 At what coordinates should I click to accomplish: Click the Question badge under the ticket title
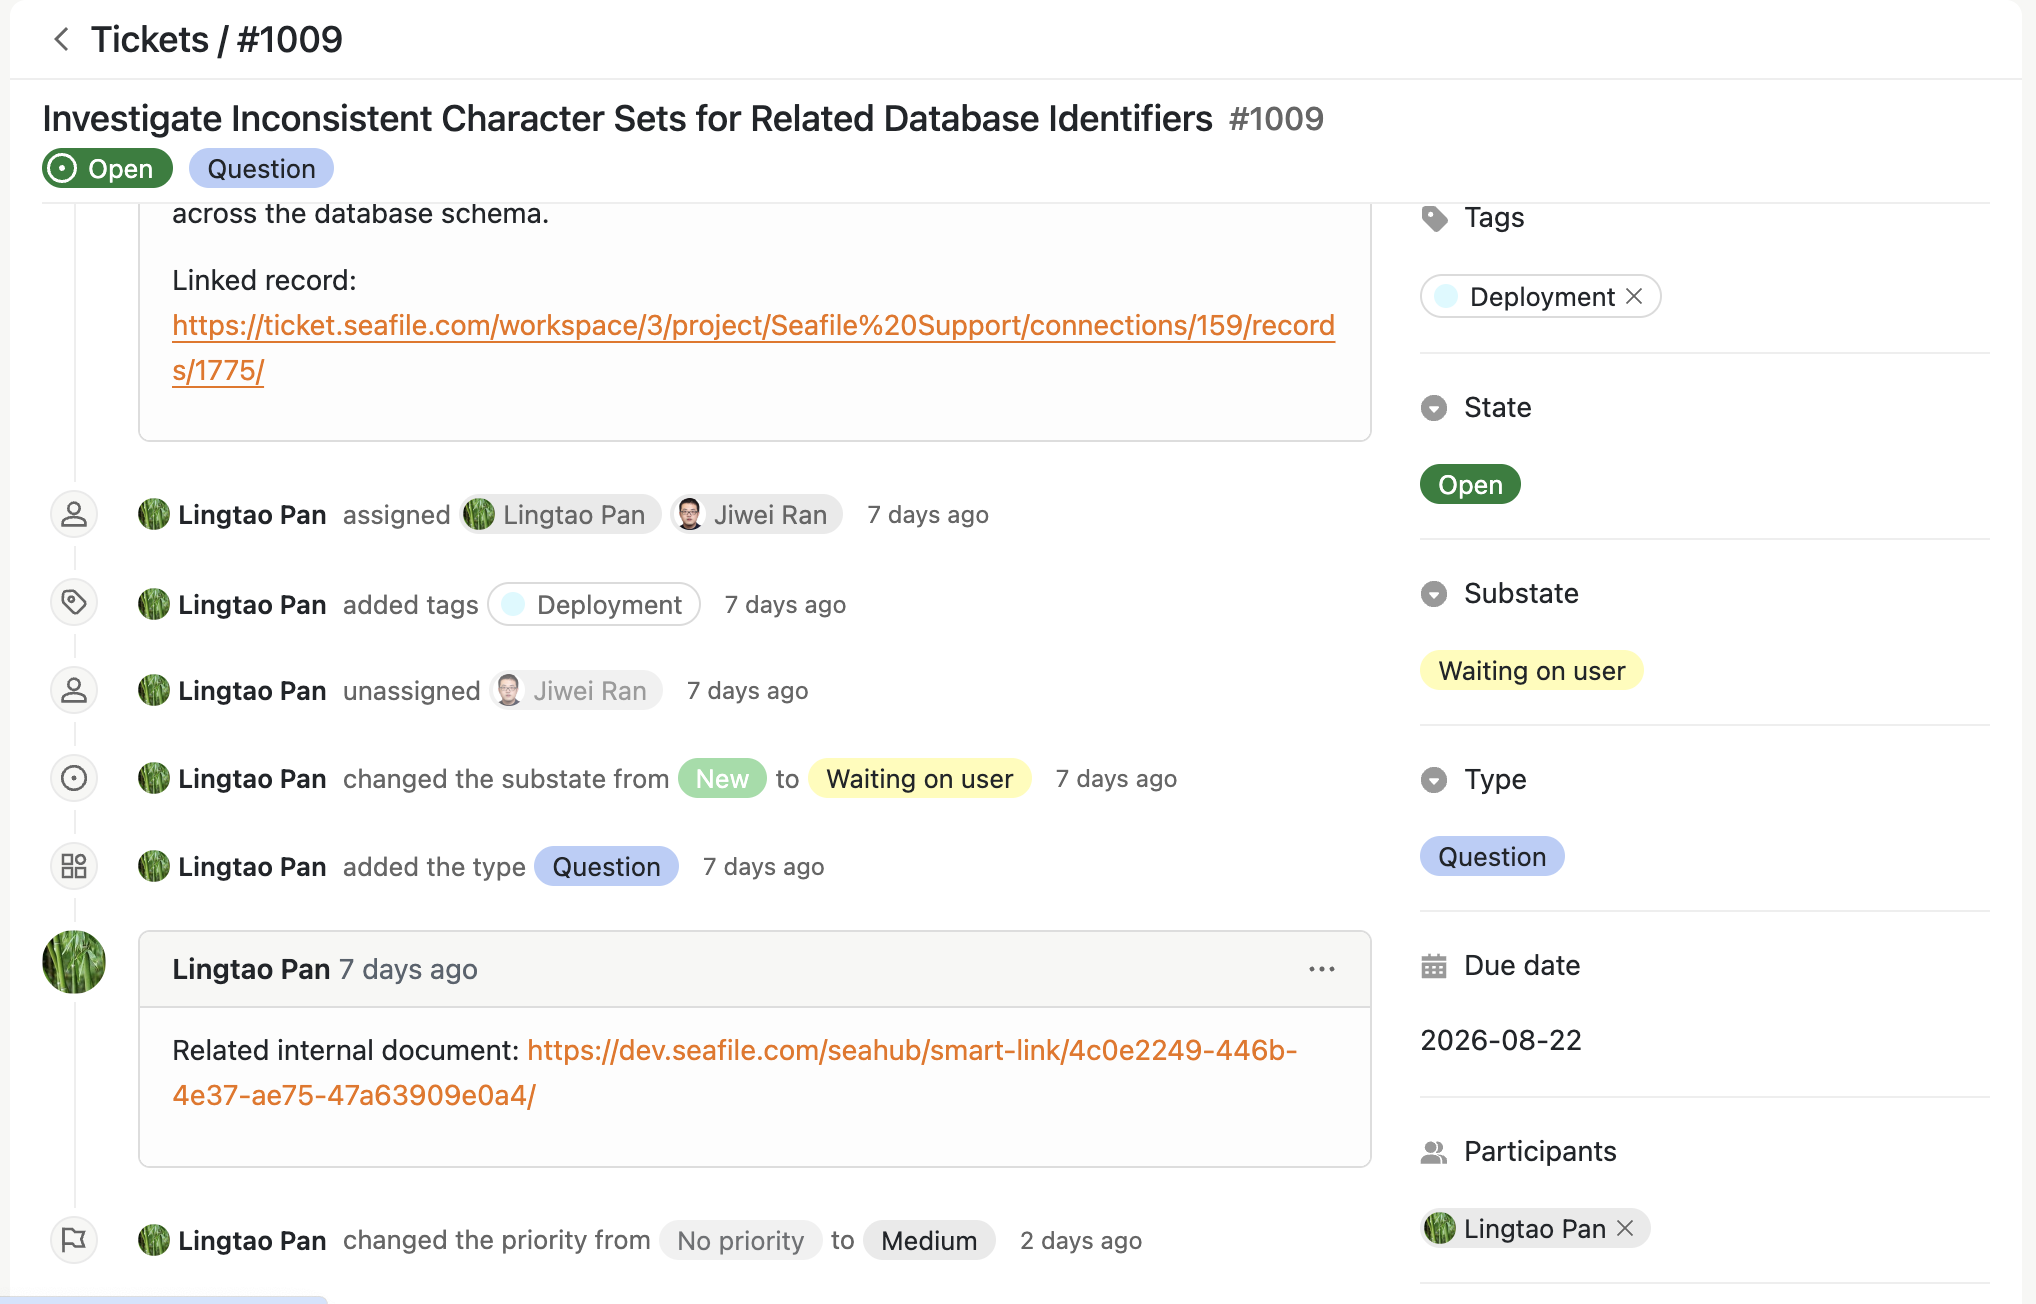tap(261, 168)
